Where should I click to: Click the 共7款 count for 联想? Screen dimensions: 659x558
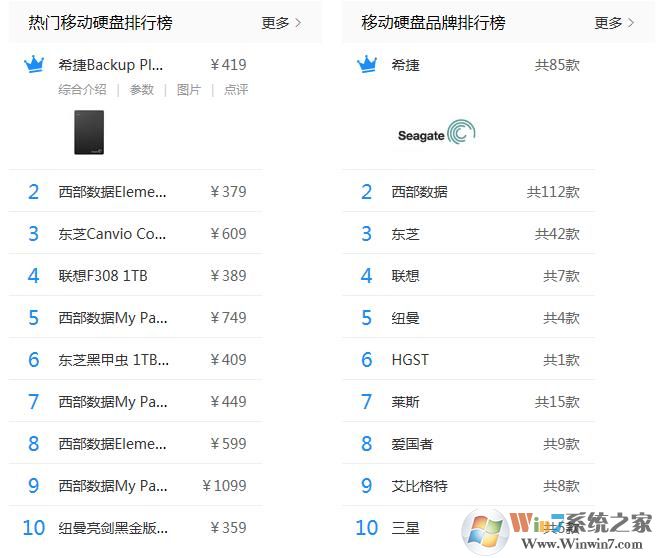coord(561,276)
